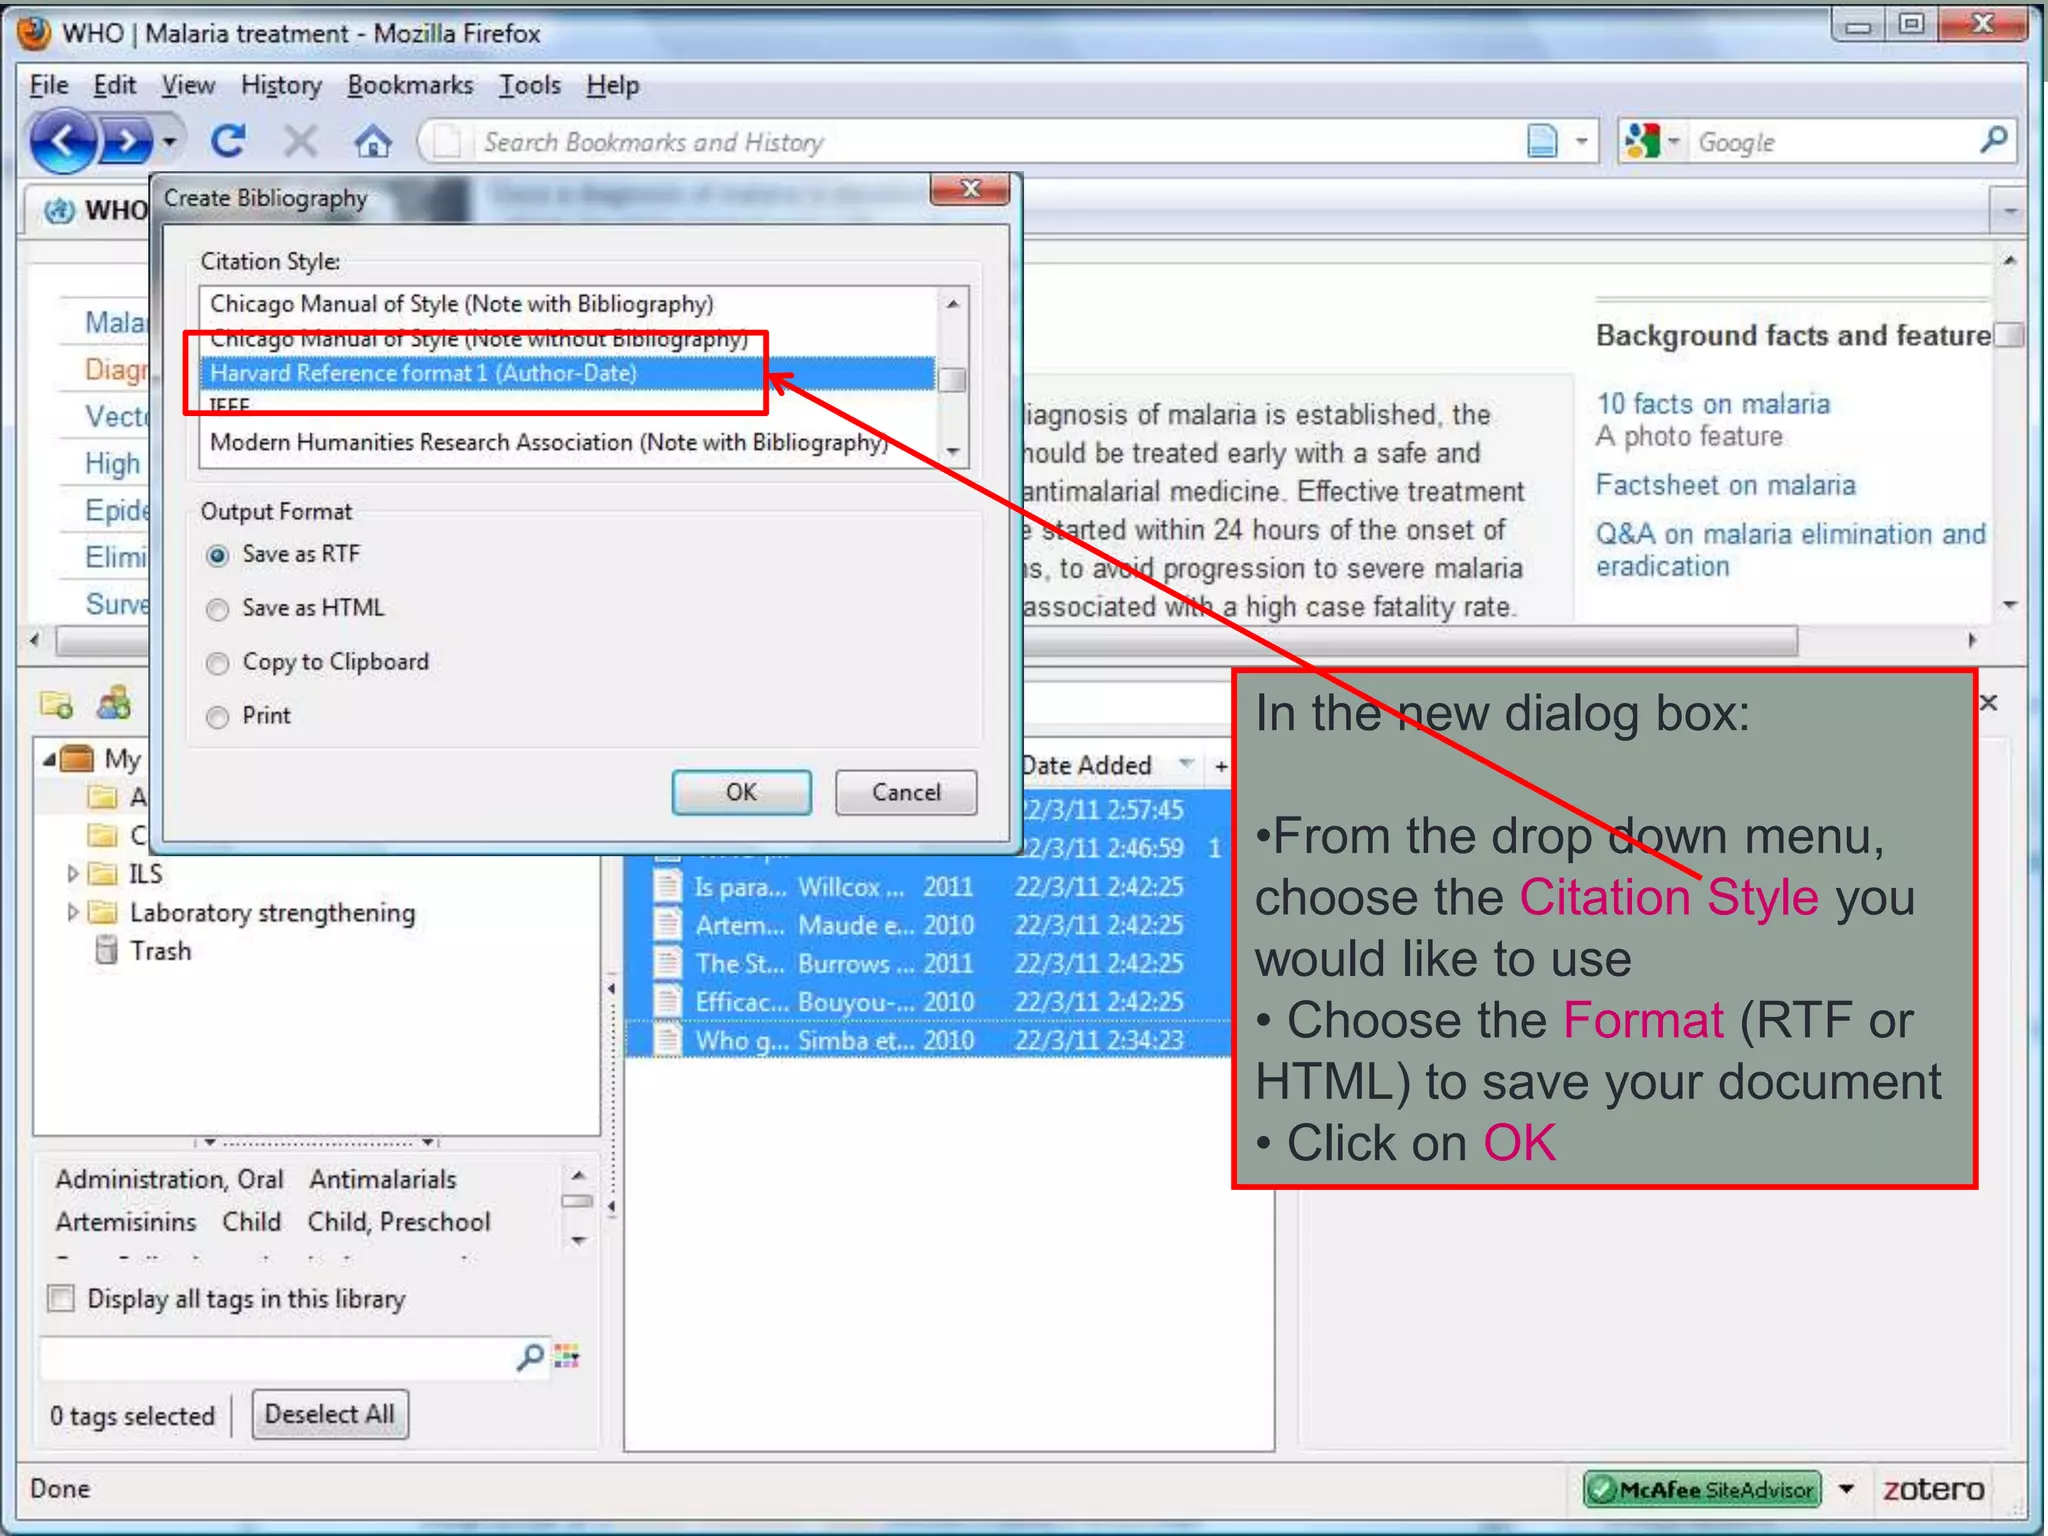Image resolution: width=2048 pixels, height=1536 pixels.
Task: Click the tag filter input field
Action: coord(277,1357)
